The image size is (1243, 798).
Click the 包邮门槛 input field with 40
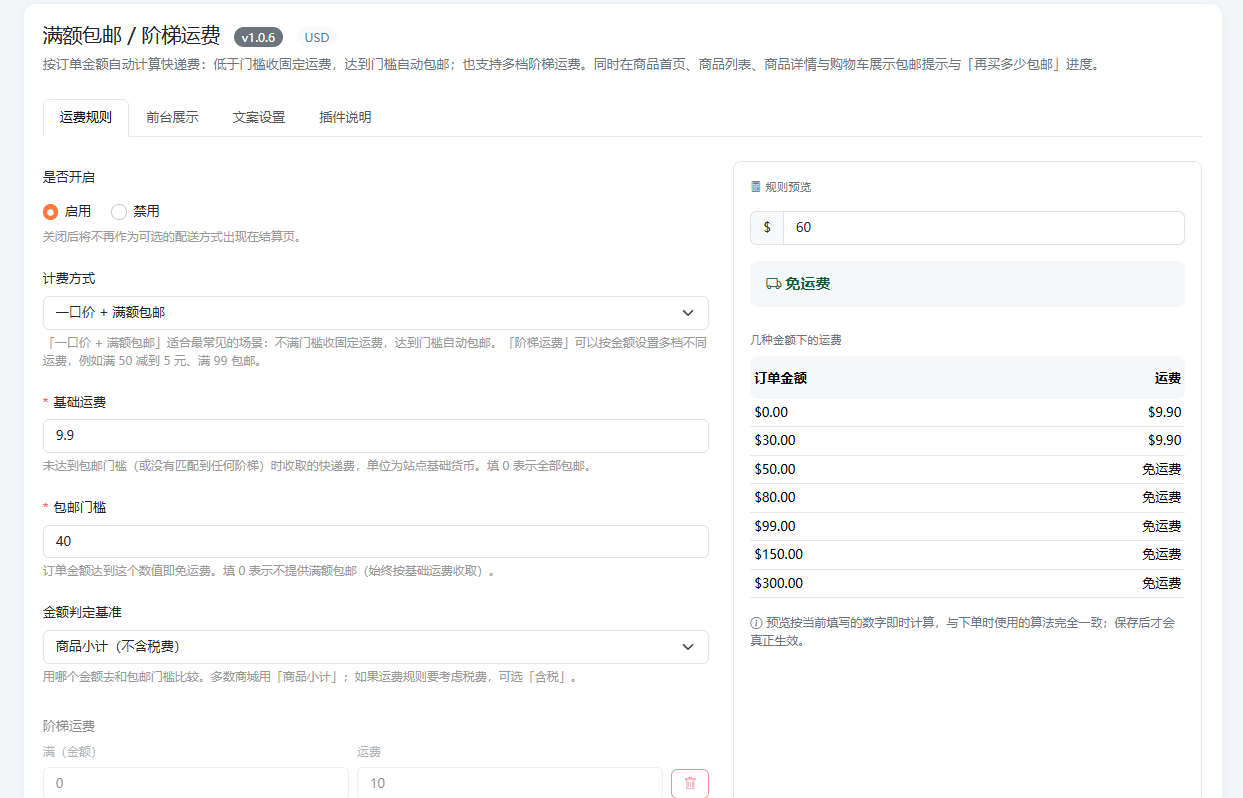(x=376, y=541)
